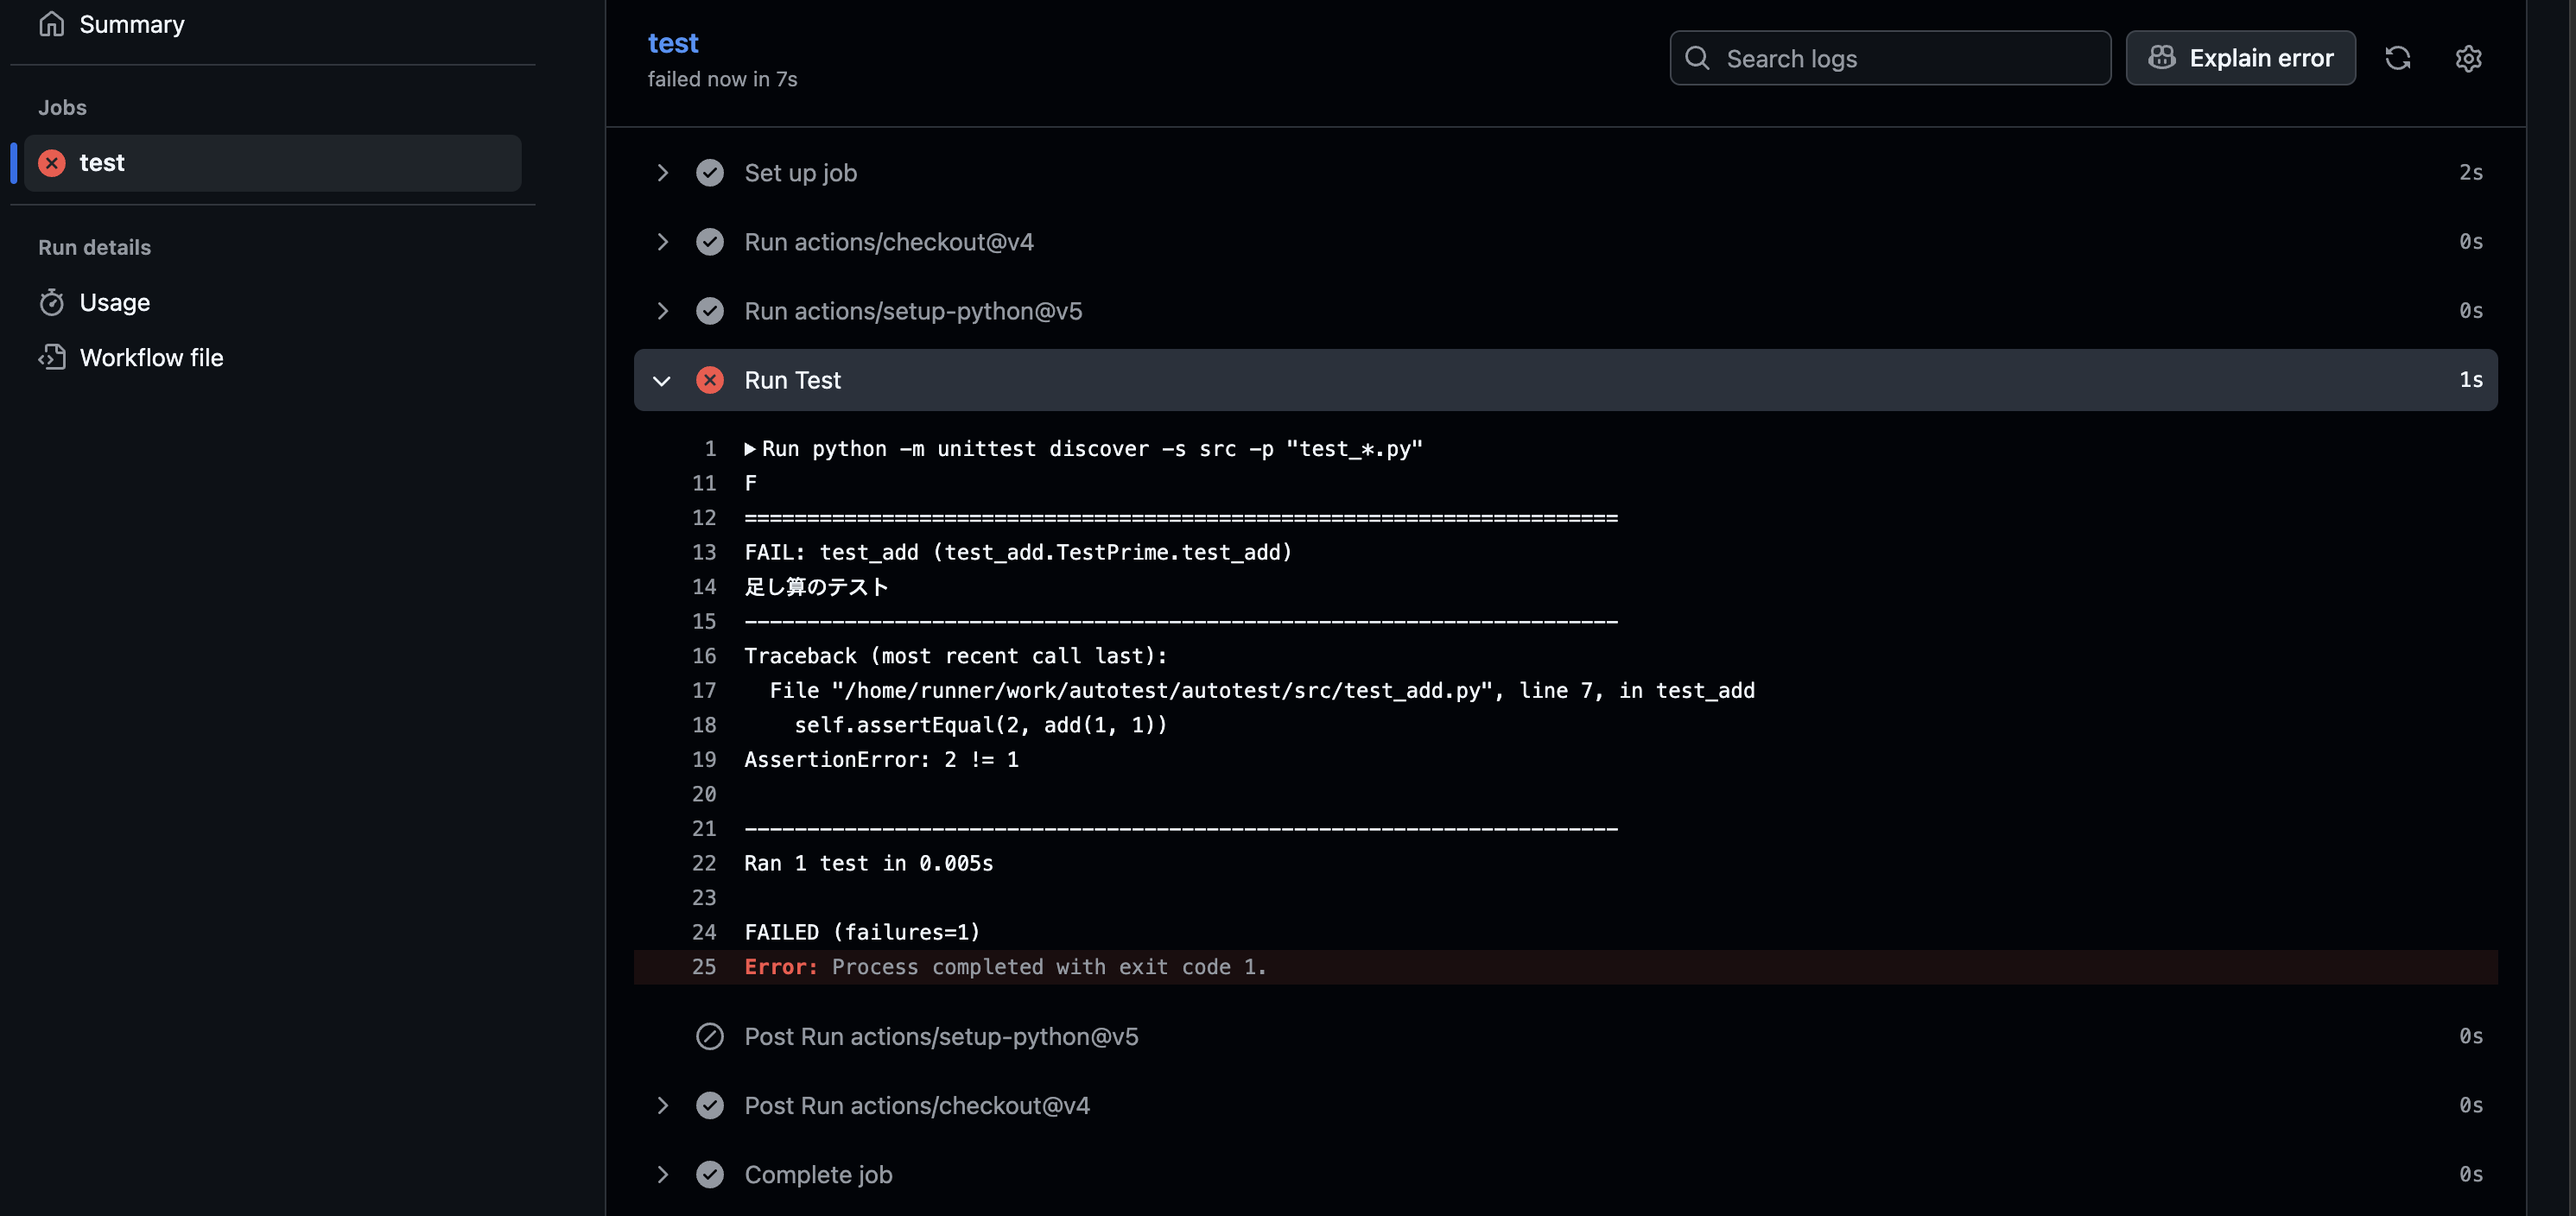
Task: Open the Summary page
Action: (x=131, y=24)
